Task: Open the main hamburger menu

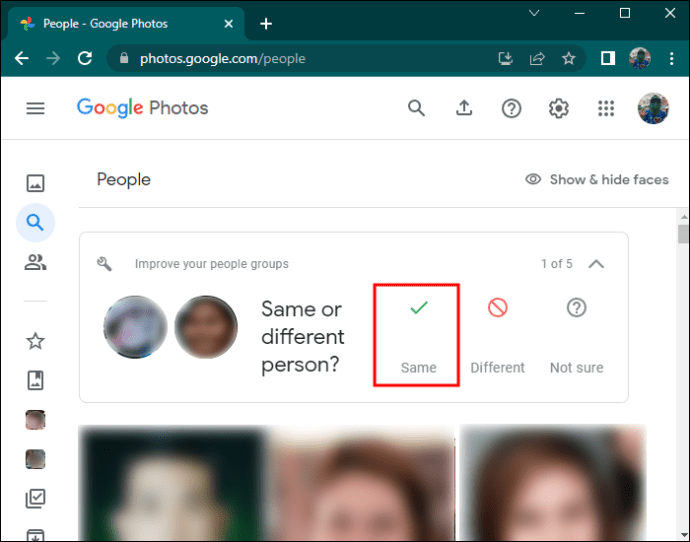Action: [35, 108]
